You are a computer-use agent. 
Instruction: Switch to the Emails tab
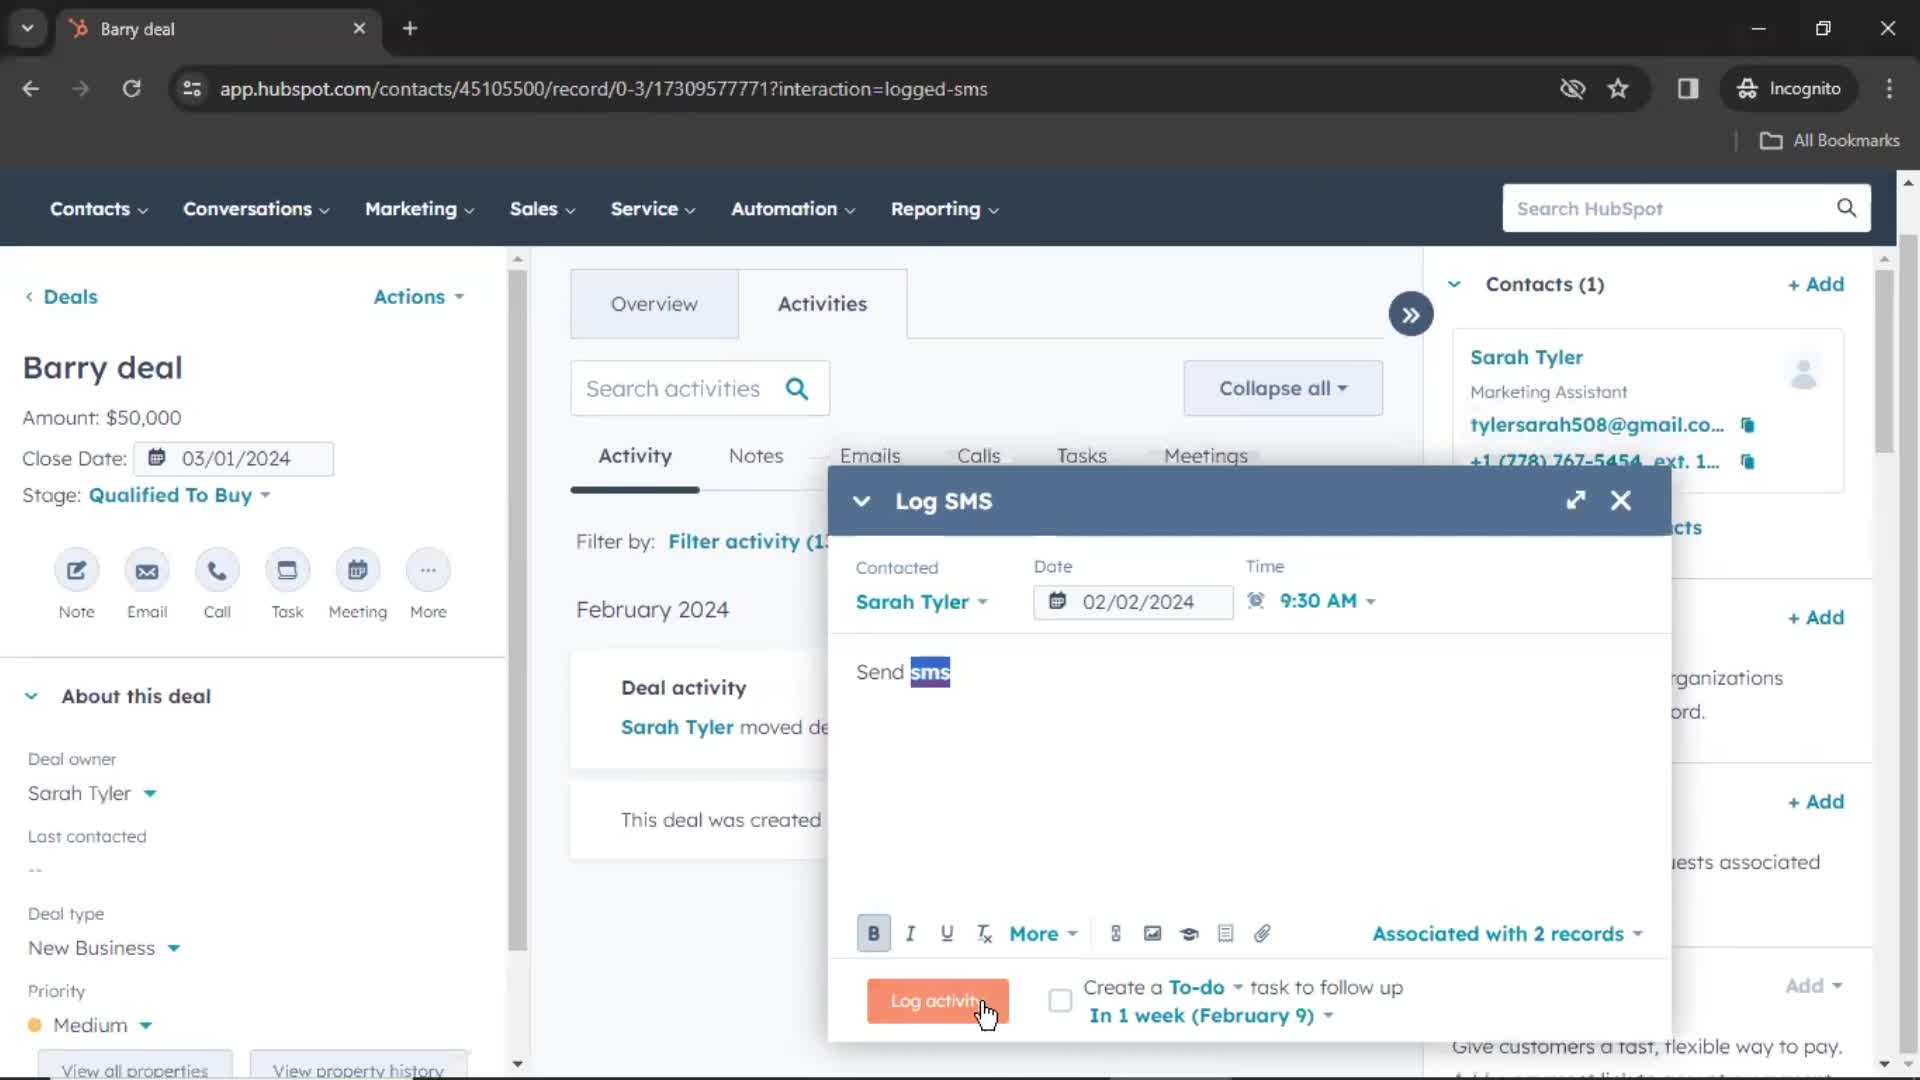[x=870, y=455]
